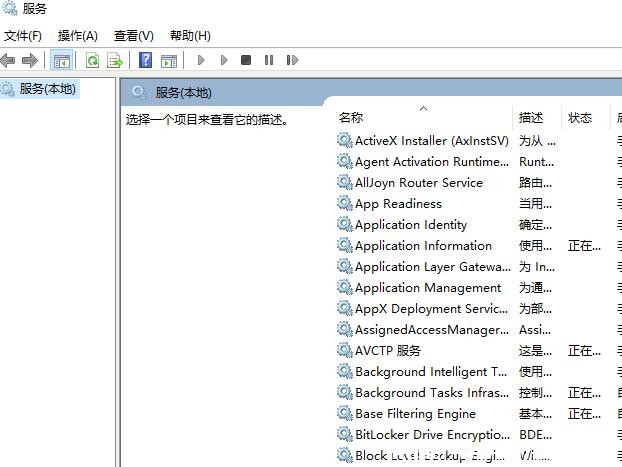Click the gear icon beside Agent Activation Runtime
The width and height of the screenshot is (622, 467).
point(345,161)
